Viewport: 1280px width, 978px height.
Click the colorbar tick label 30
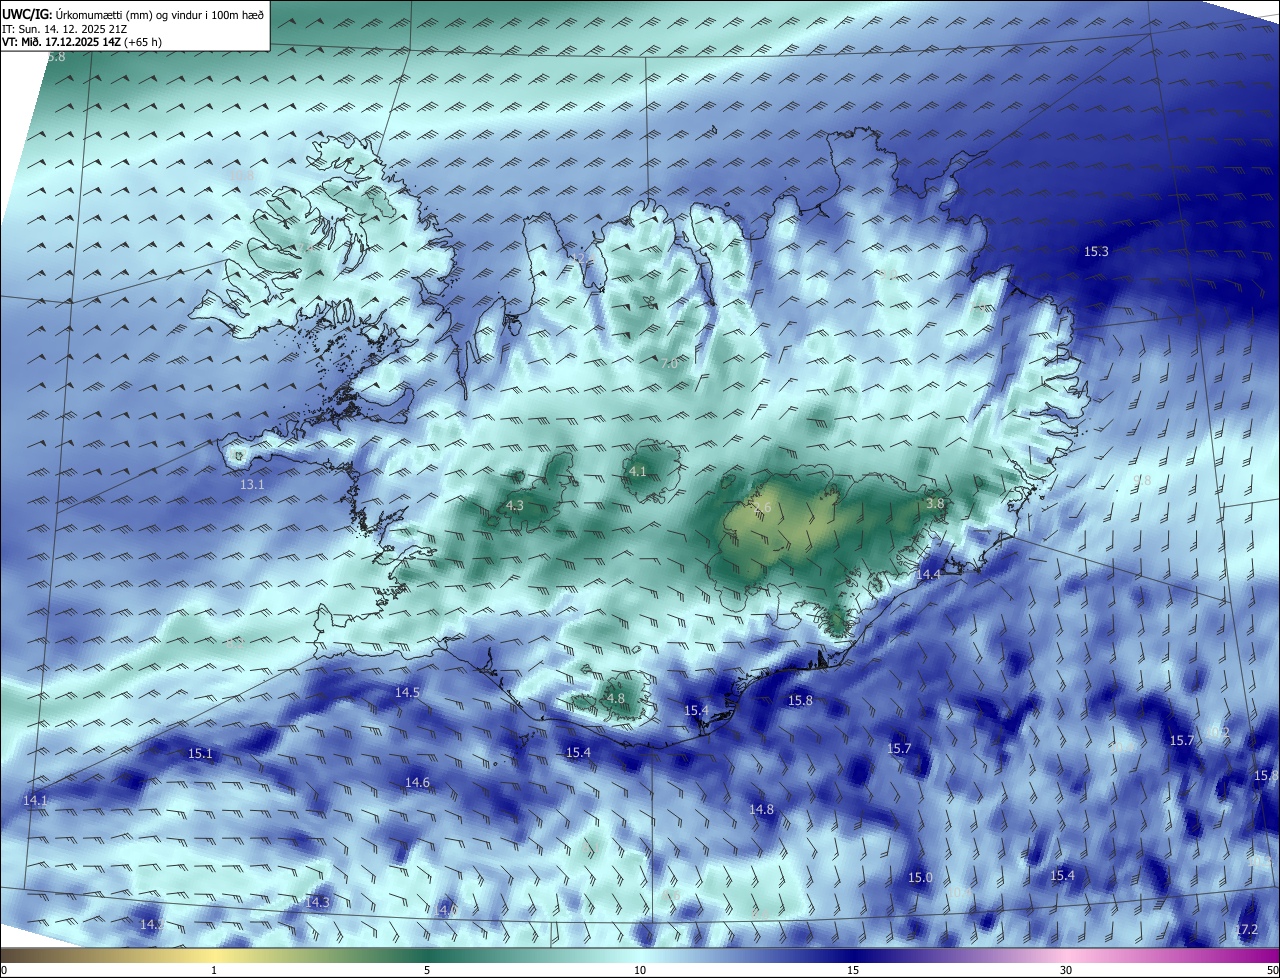point(1066,970)
